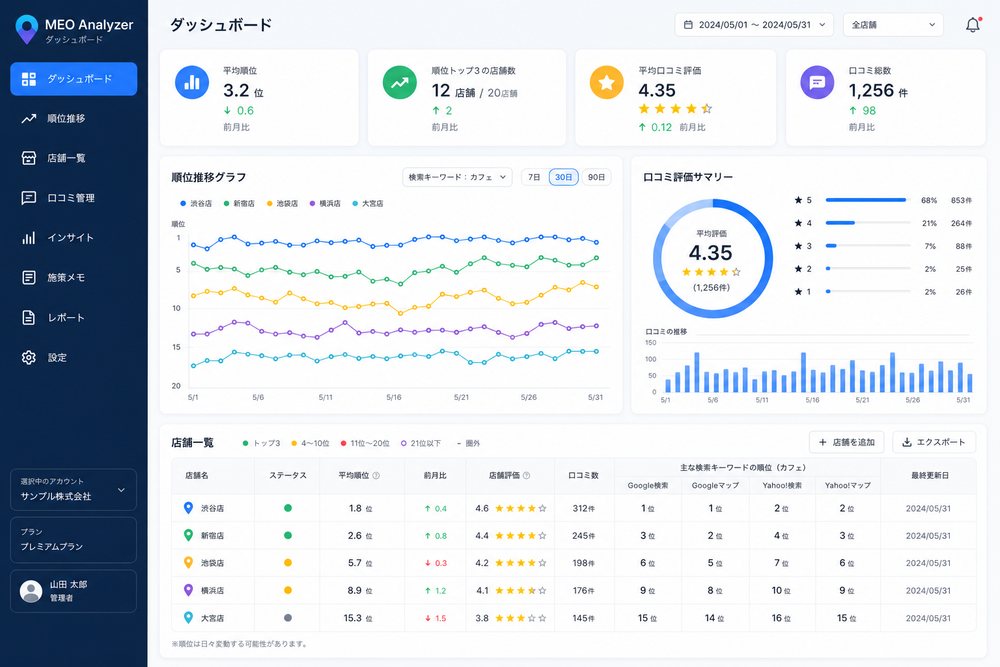This screenshot has width=1000, height=667.
Task: Click the MEO Analyzer logo pin
Action: pos(27,29)
